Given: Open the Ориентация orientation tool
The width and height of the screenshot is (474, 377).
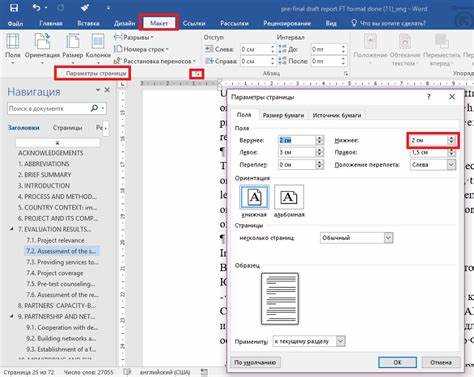Looking at the screenshot, I should click(x=42, y=47).
